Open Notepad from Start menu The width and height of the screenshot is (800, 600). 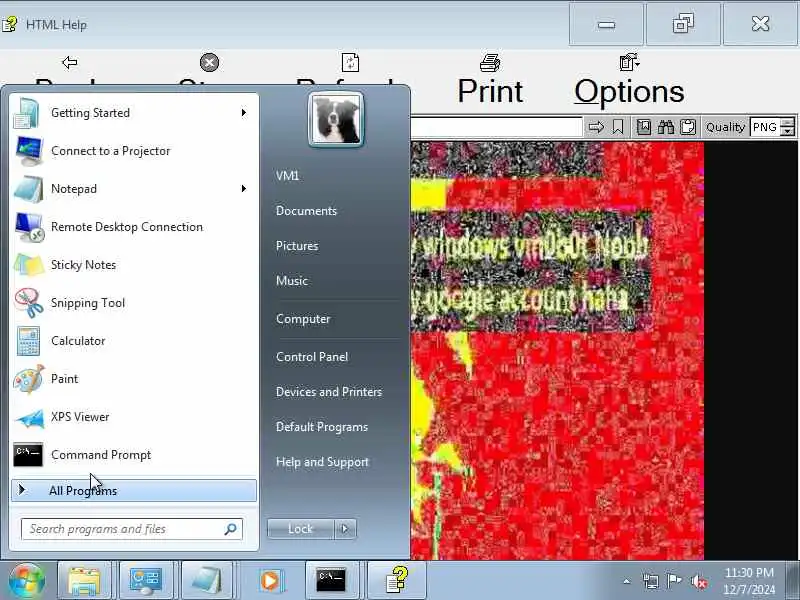click(132, 189)
